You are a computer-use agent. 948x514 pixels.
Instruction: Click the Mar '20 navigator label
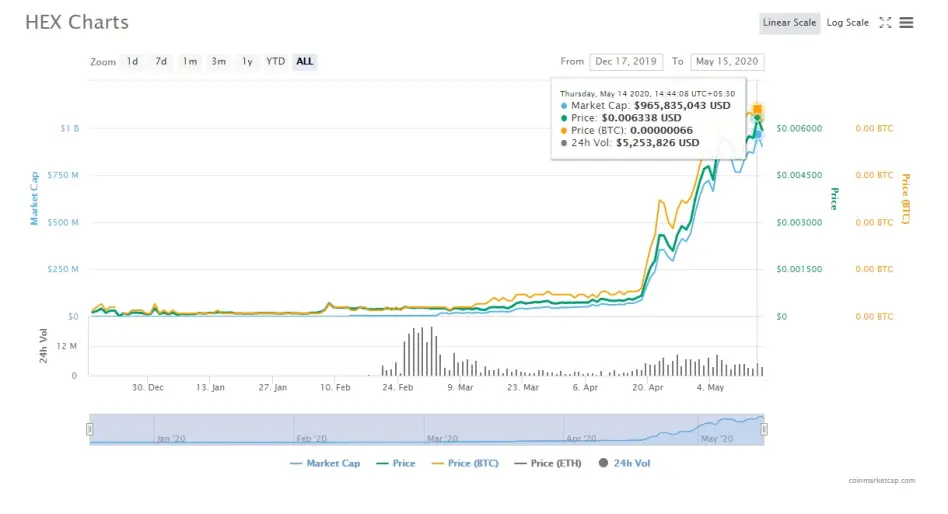pos(443,439)
